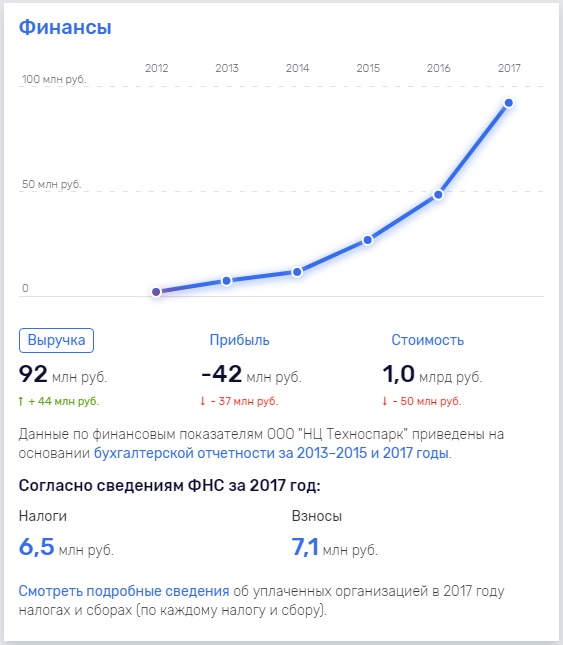This screenshot has height=645, width=563.
Task: Click the 2017 year label on axis
Action: coord(509,68)
